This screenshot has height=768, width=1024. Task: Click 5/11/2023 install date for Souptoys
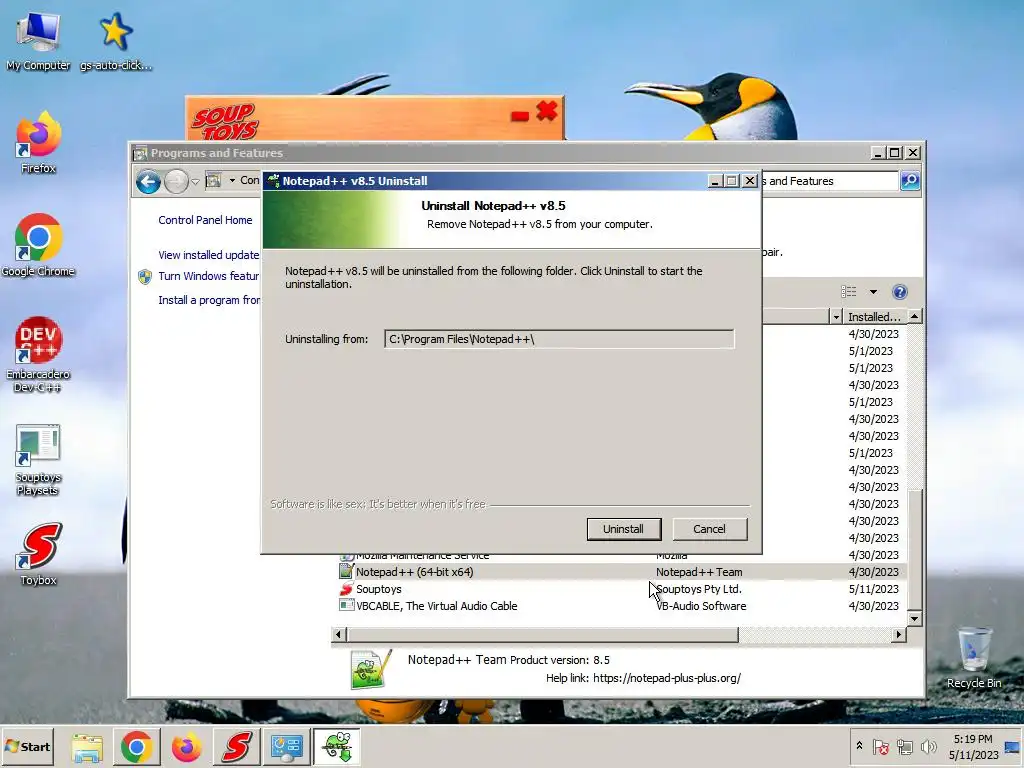(874, 589)
